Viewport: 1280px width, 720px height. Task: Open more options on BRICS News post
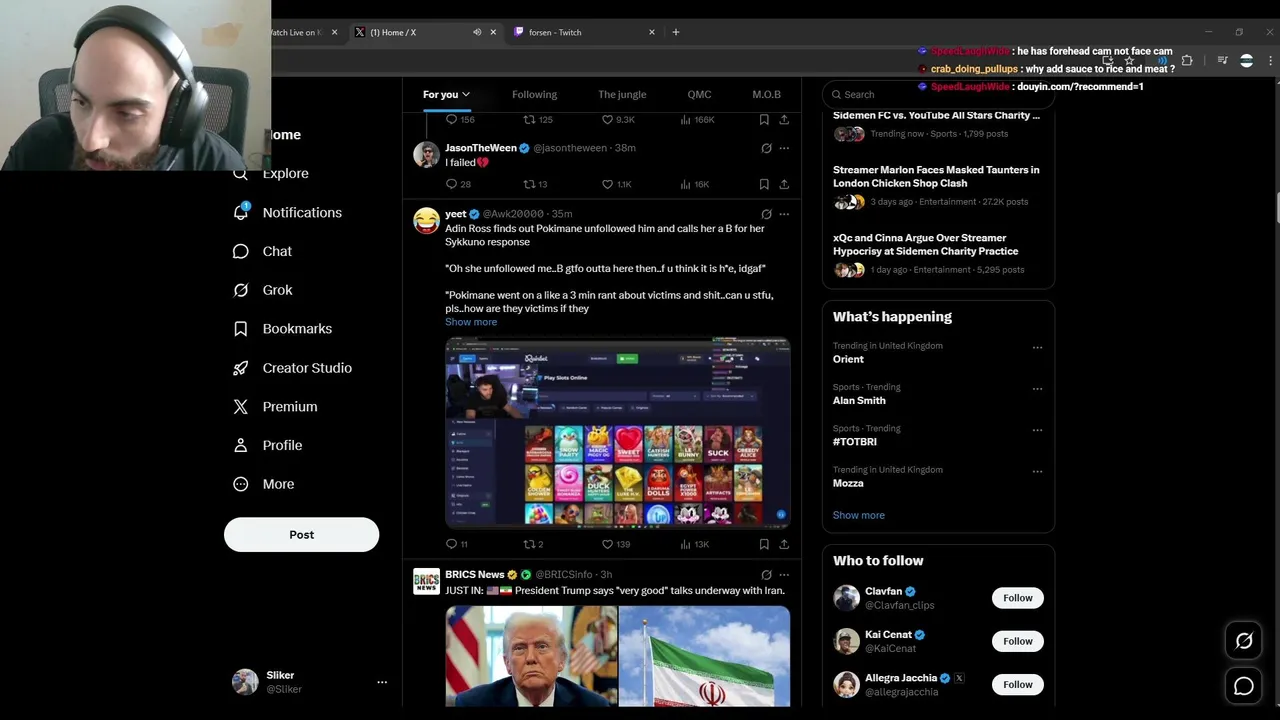pyautogui.click(x=784, y=575)
